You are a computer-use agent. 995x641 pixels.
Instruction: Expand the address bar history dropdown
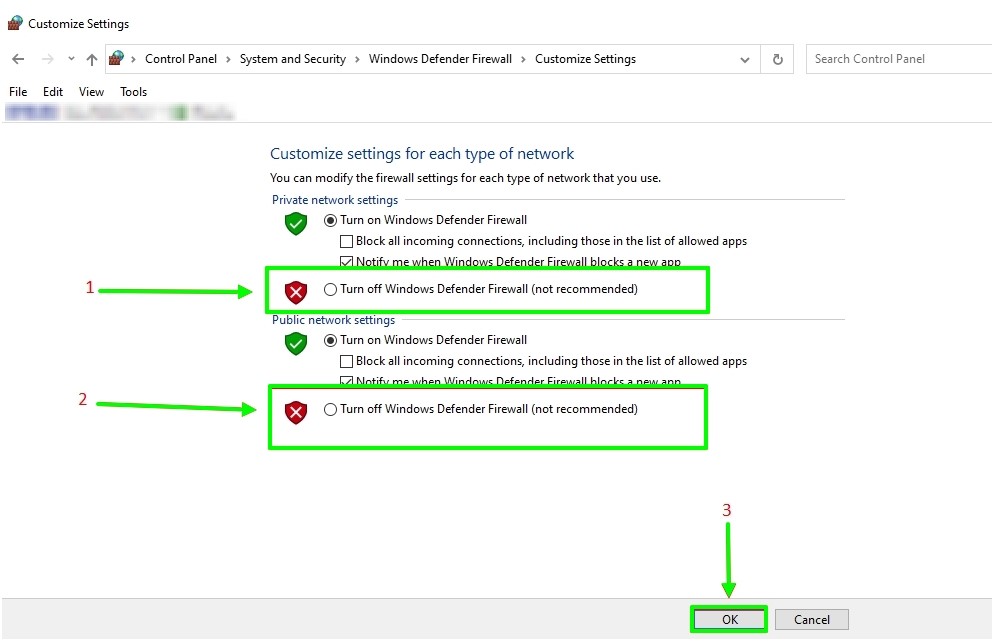(745, 60)
